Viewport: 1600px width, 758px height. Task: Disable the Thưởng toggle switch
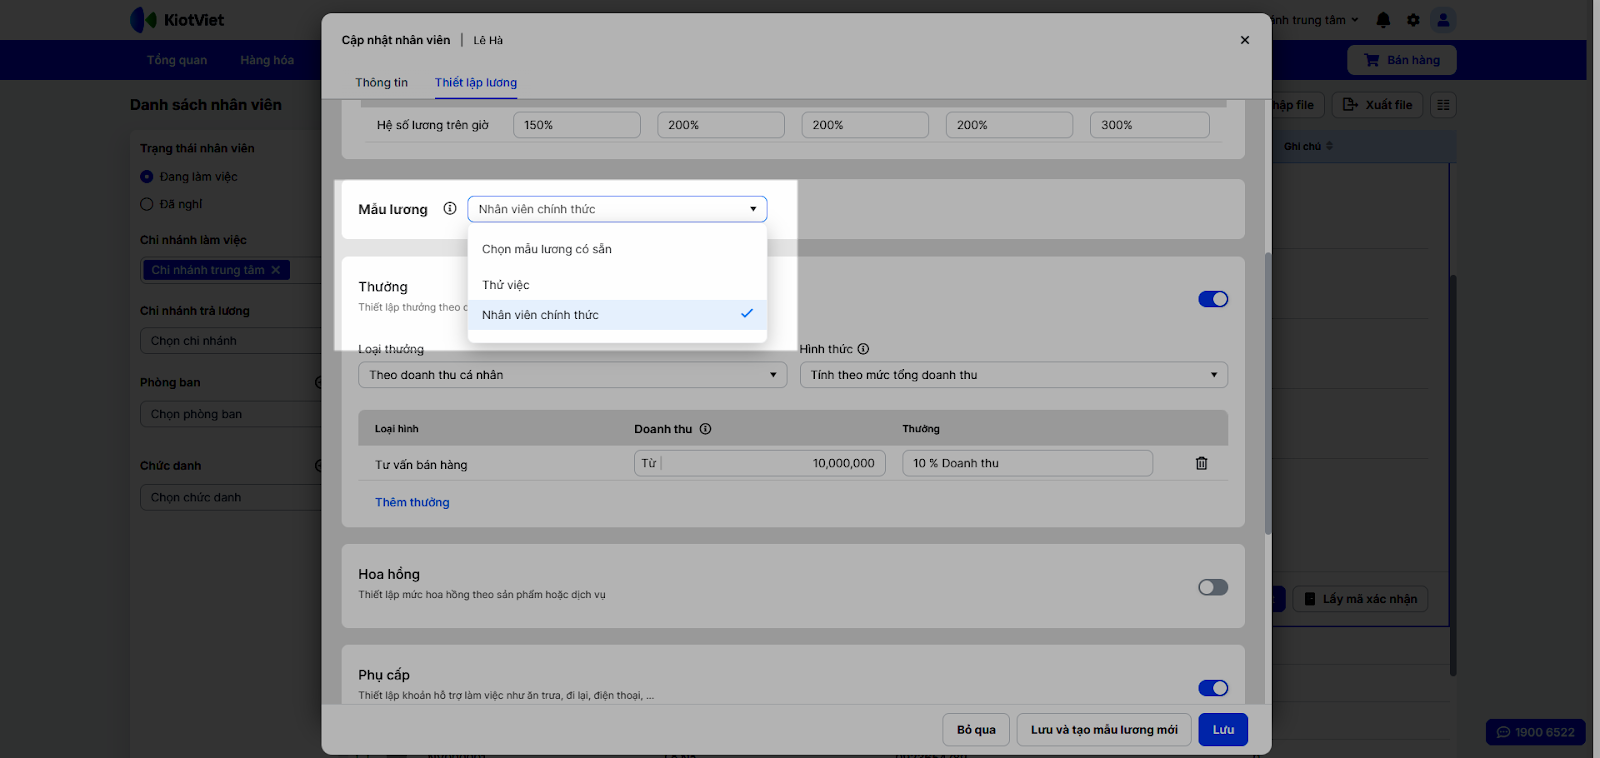coord(1212,299)
